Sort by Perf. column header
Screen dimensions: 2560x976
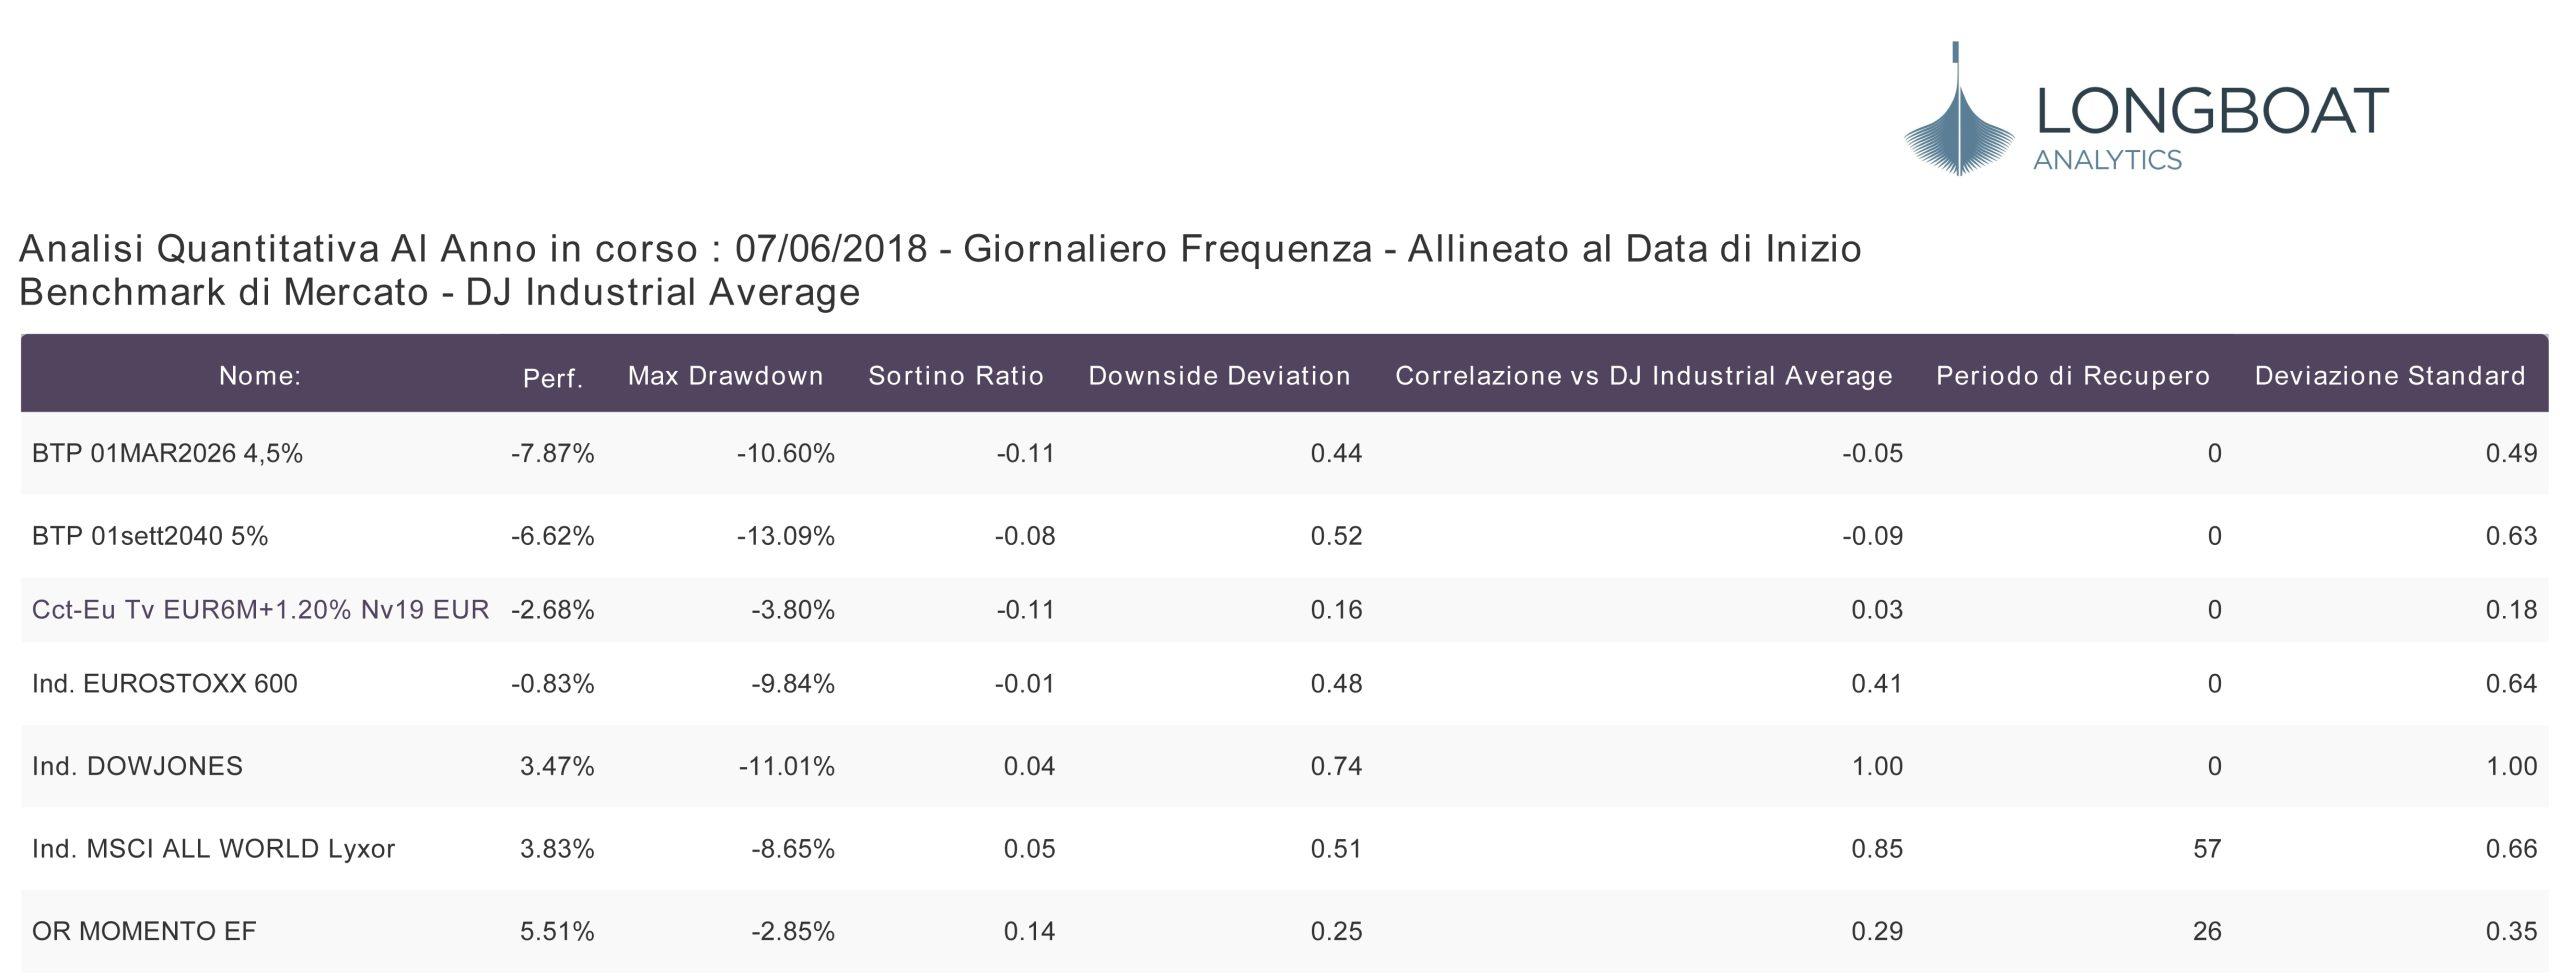point(553,378)
